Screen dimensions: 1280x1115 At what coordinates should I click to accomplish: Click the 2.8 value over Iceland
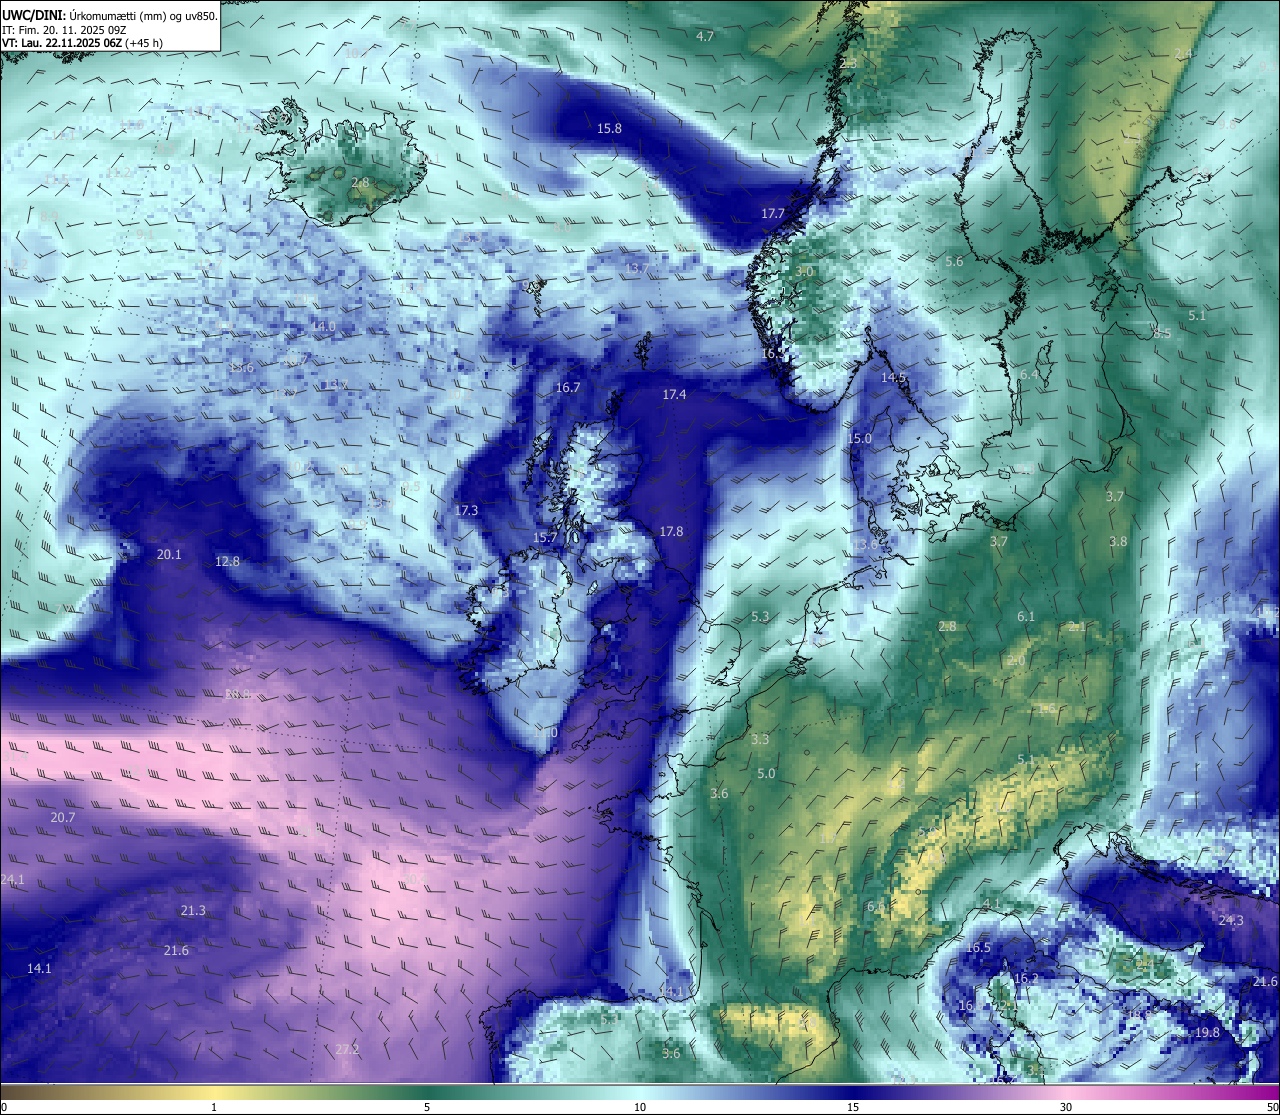pos(360,183)
